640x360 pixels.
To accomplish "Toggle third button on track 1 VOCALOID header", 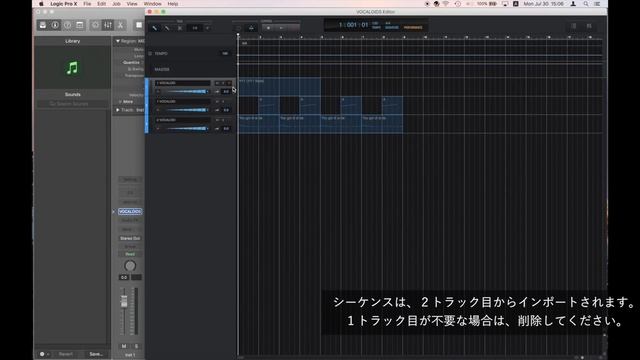I will click(x=229, y=83).
